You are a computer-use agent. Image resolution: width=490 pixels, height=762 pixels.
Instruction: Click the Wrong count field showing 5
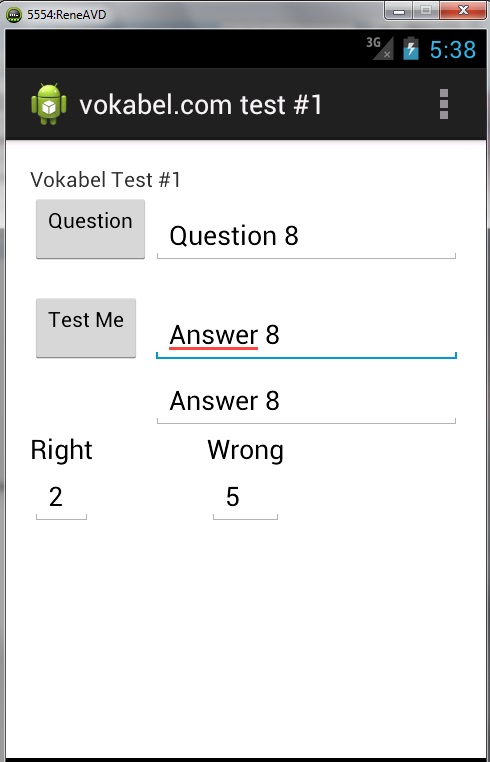(245, 498)
